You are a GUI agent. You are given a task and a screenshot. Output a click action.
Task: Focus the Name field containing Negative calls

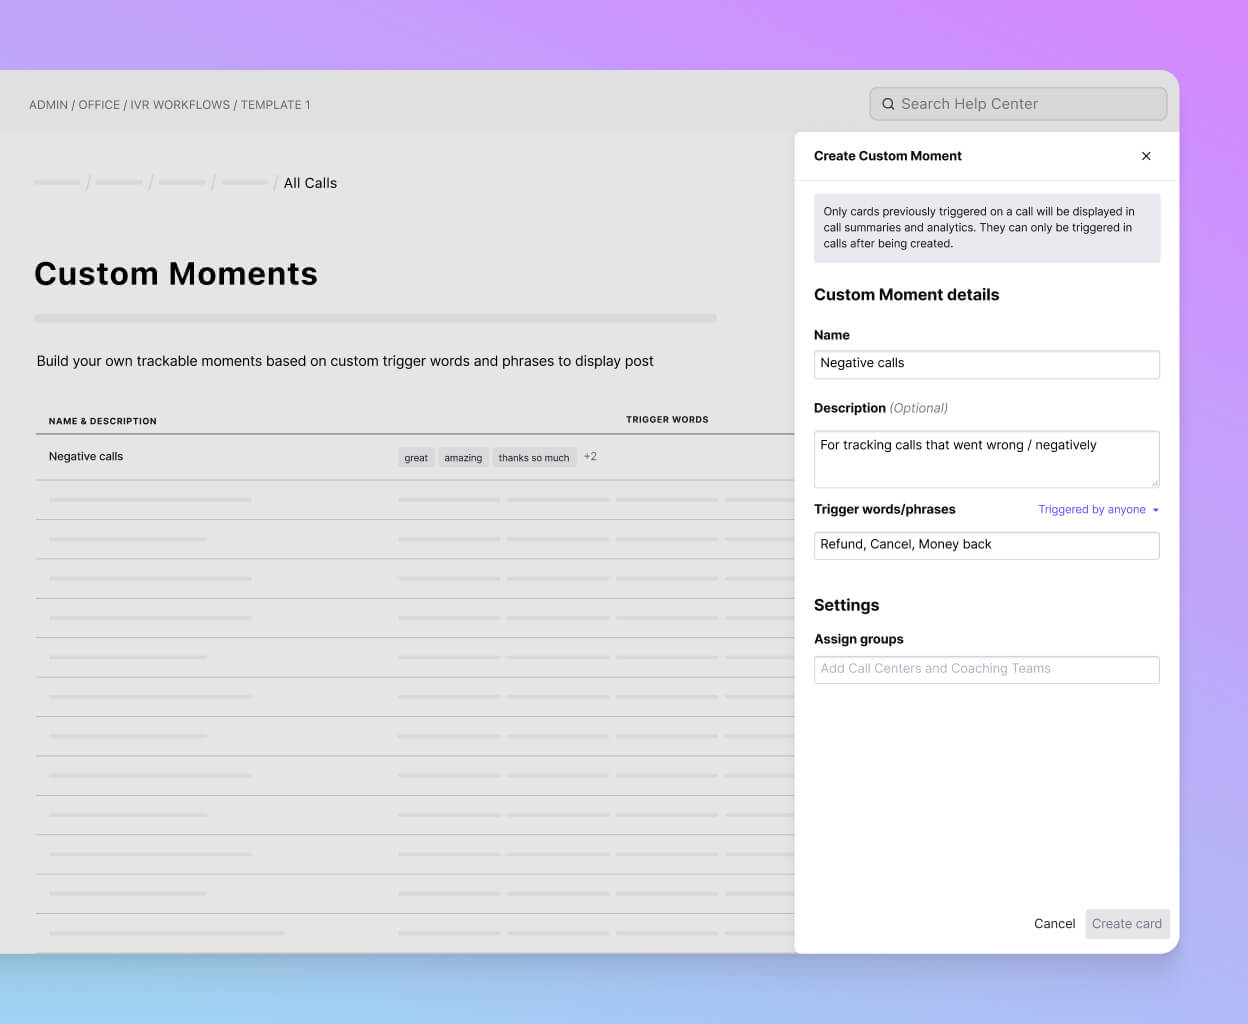coord(986,364)
